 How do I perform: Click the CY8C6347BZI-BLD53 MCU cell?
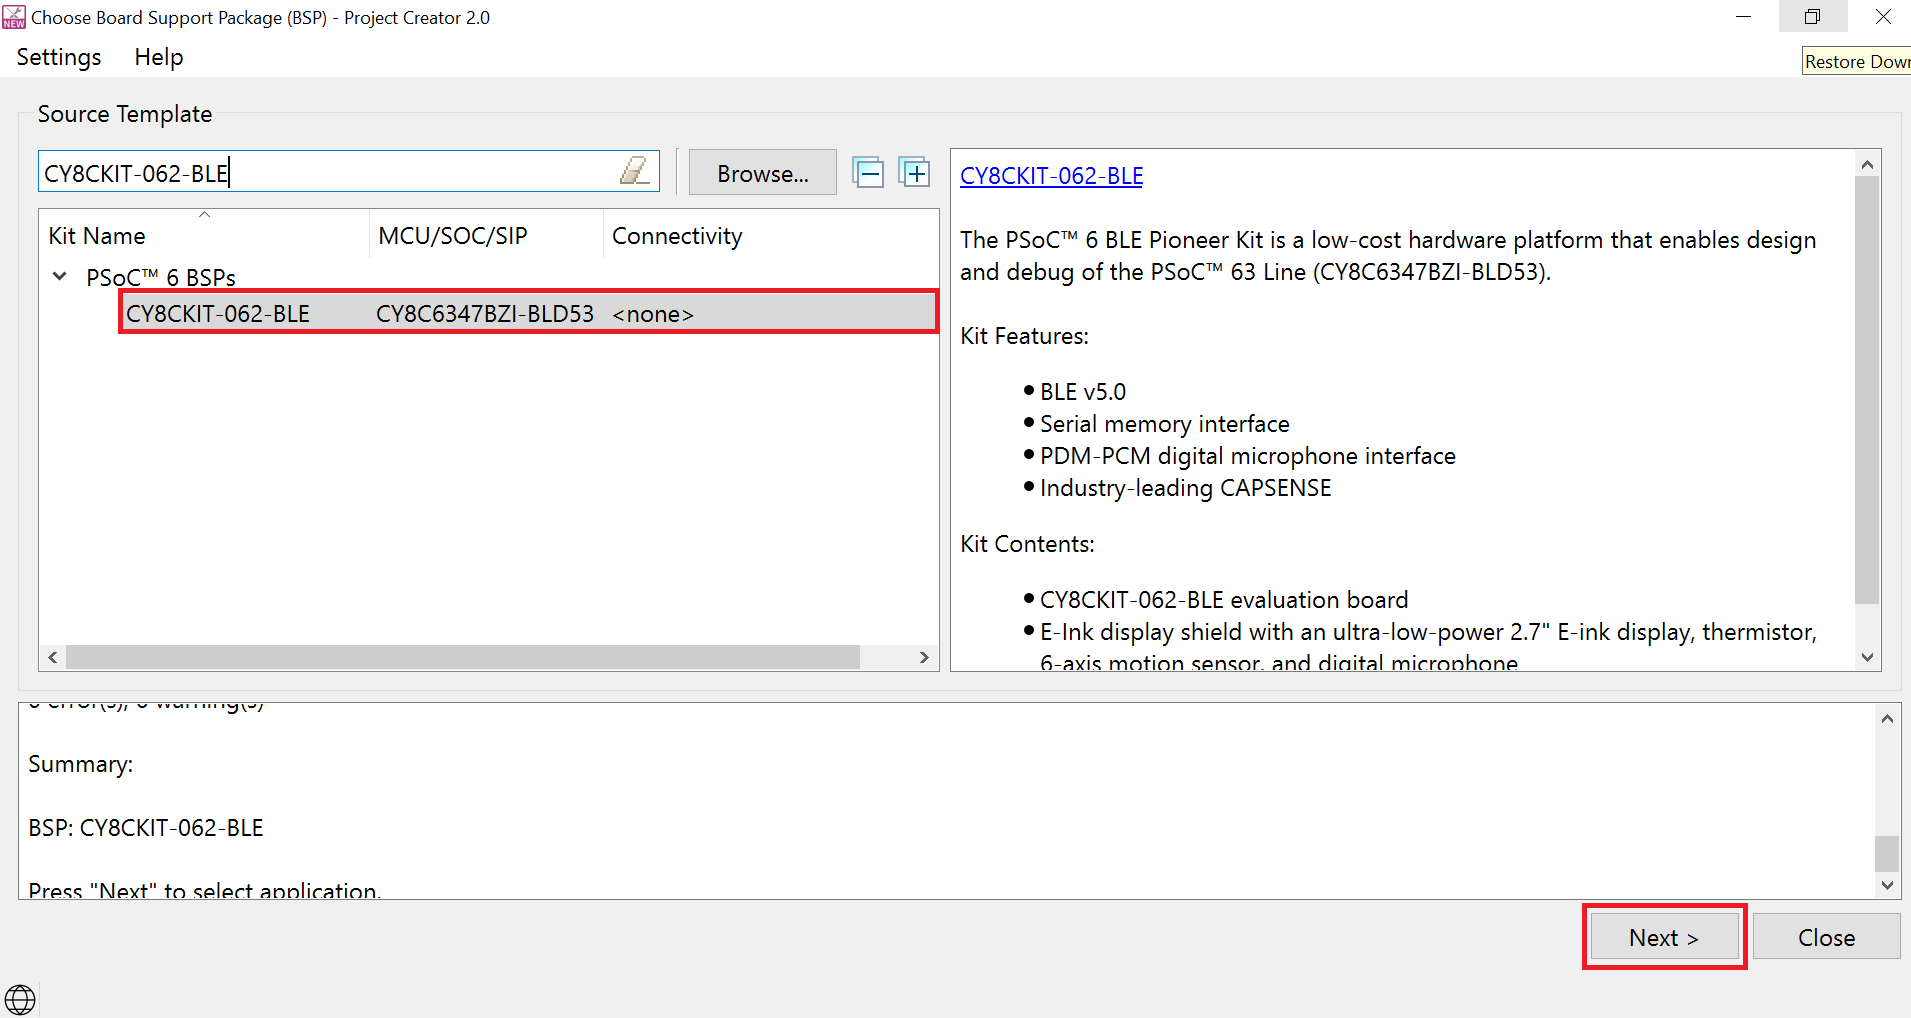pyautogui.click(x=485, y=314)
